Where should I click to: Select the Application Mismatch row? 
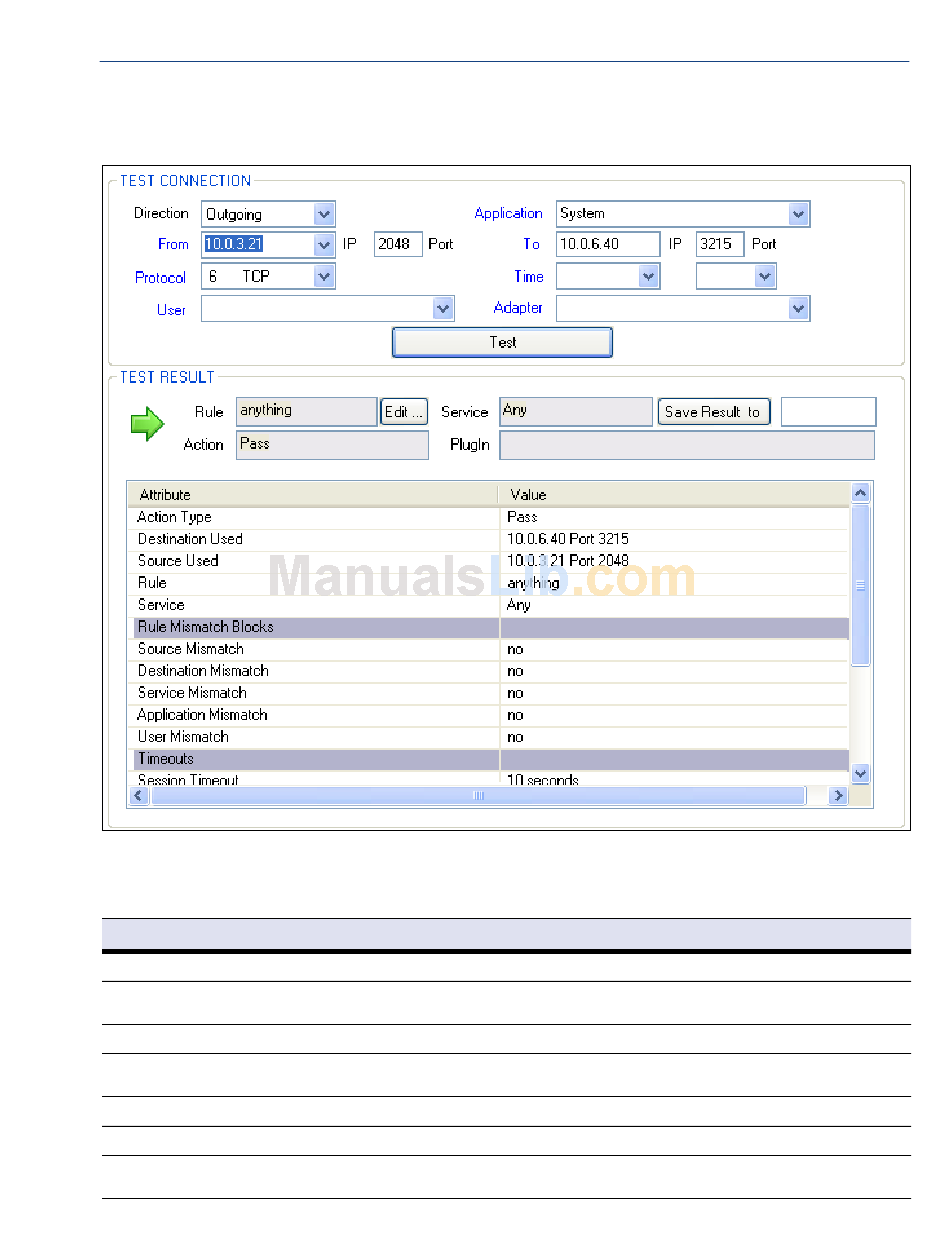[488, 715]
